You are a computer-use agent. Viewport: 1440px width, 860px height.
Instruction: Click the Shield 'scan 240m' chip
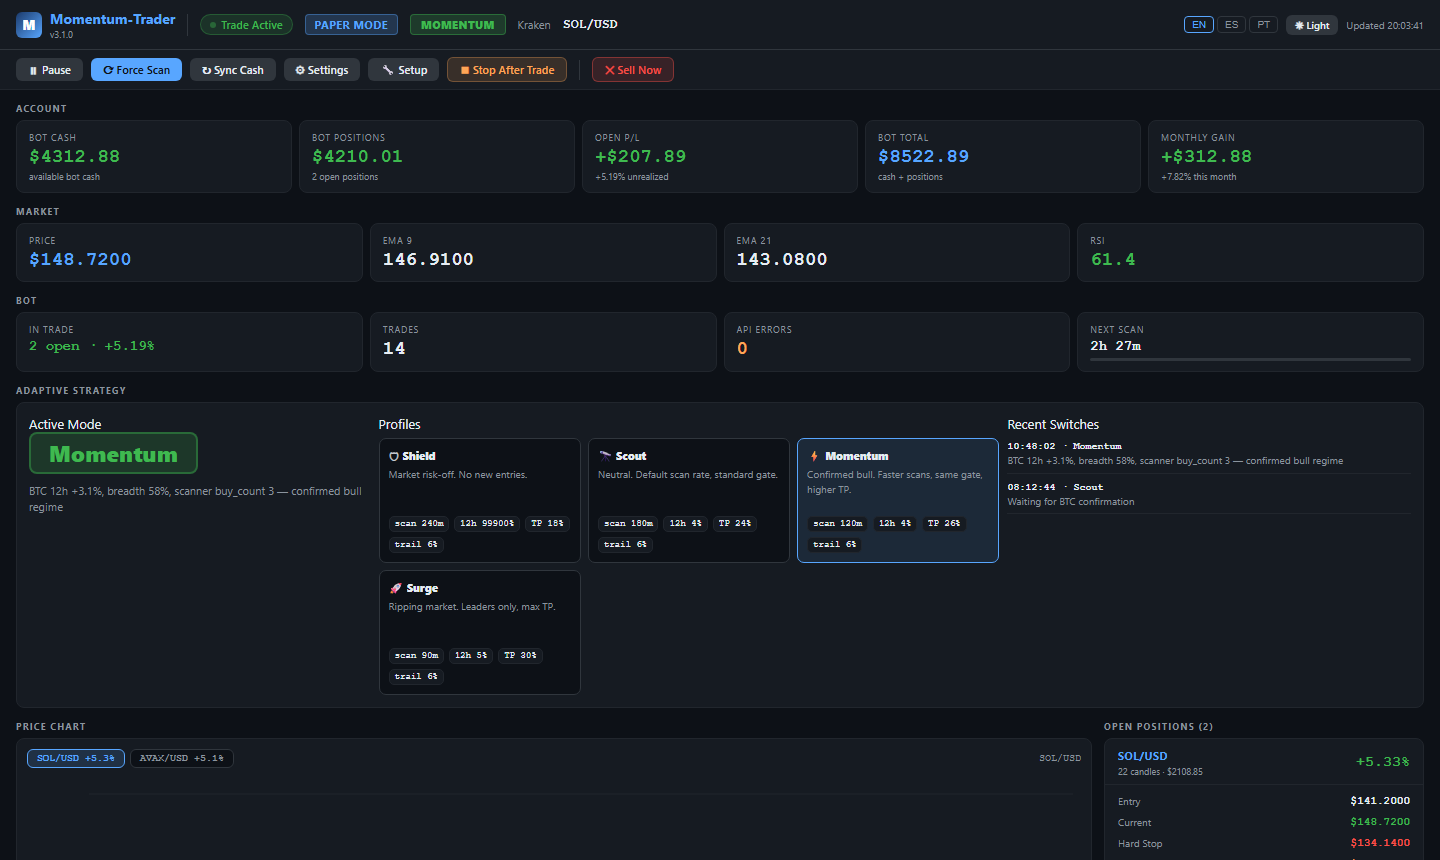click(419, 523)
